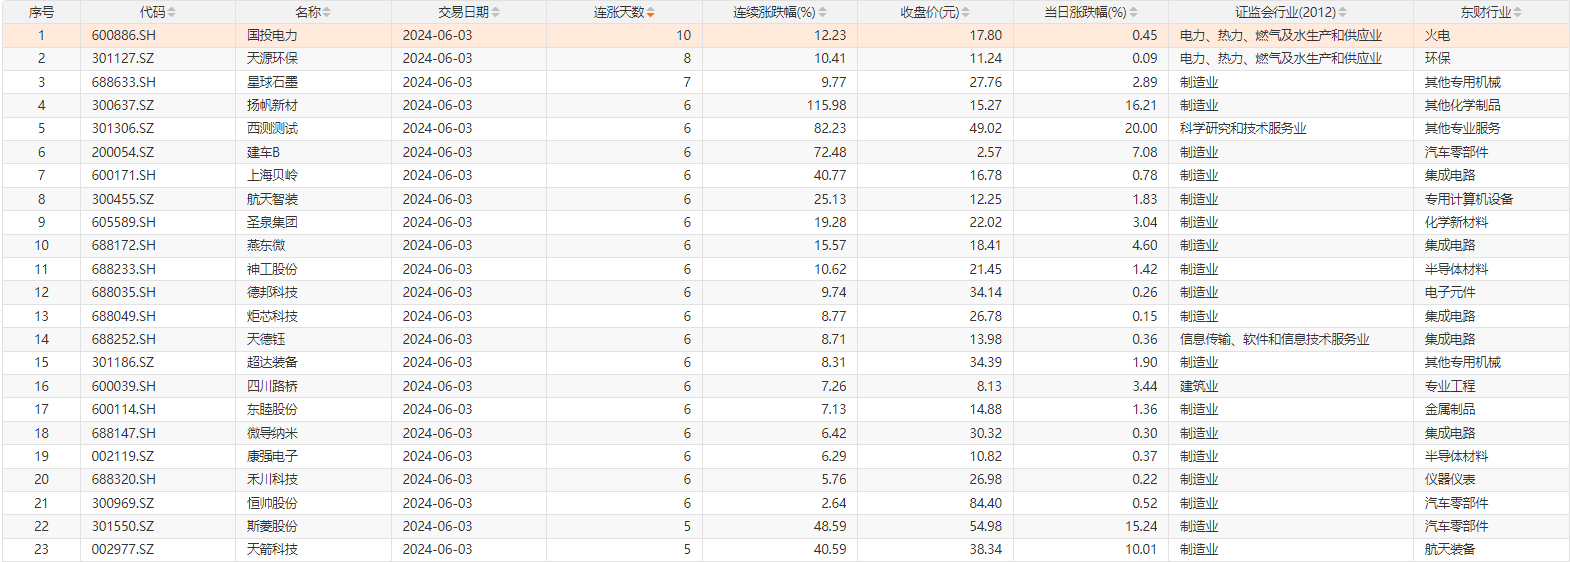
Task: Open stock name 上海贝岭
Action: (x=272, y=175)
